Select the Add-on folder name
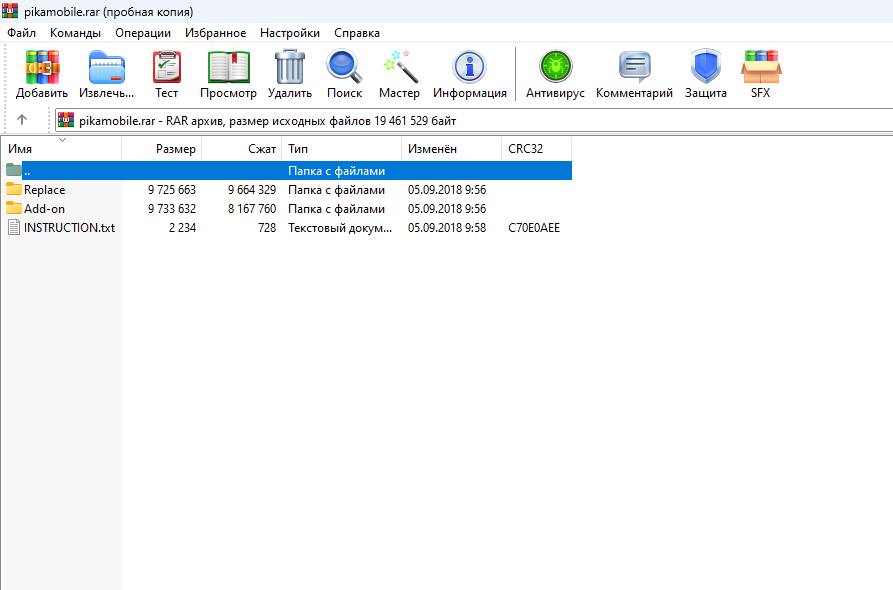 (44, 209)
